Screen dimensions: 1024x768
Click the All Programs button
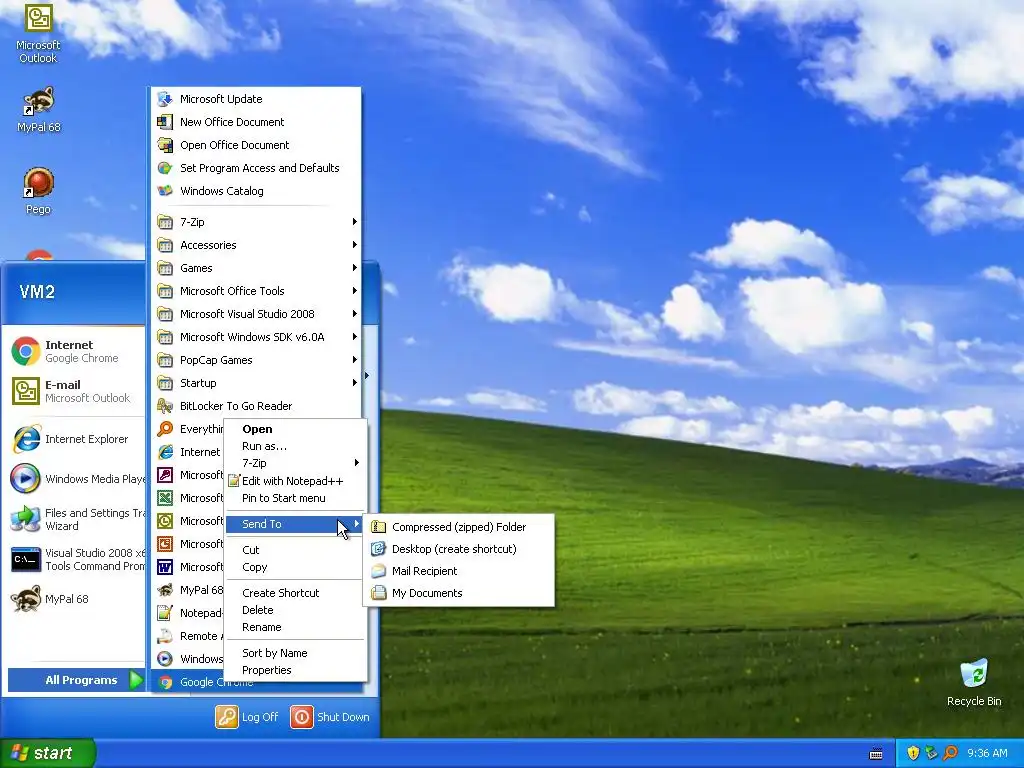point(76,680)
